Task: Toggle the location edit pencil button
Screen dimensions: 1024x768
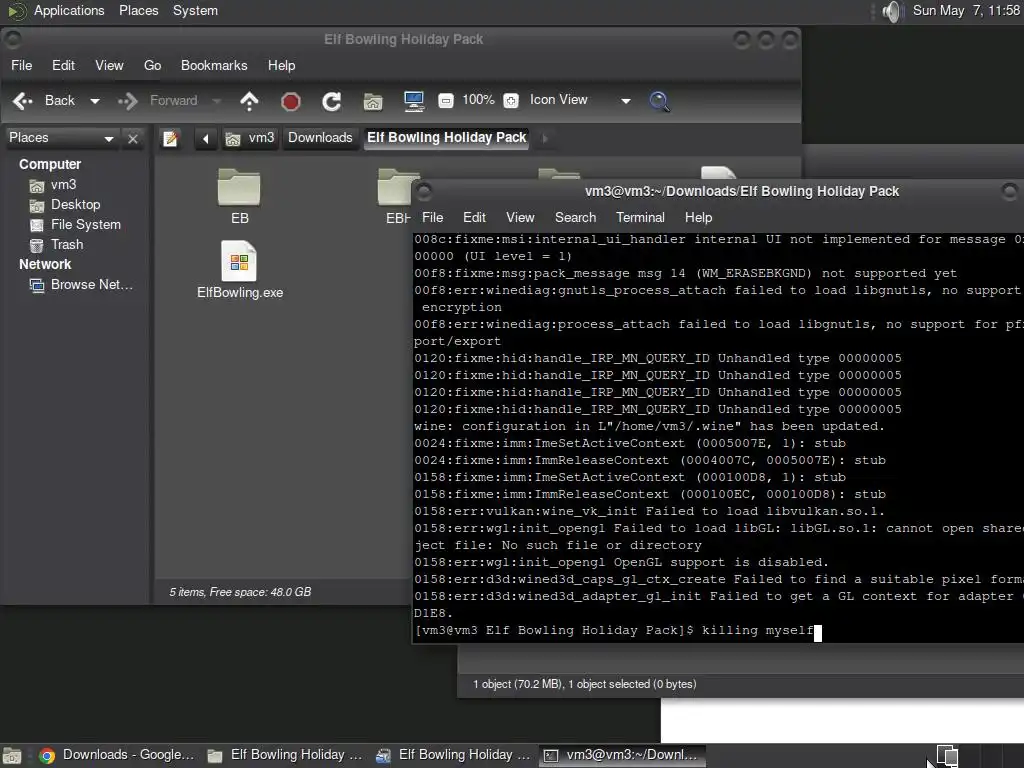Action: tap(170, 138)
